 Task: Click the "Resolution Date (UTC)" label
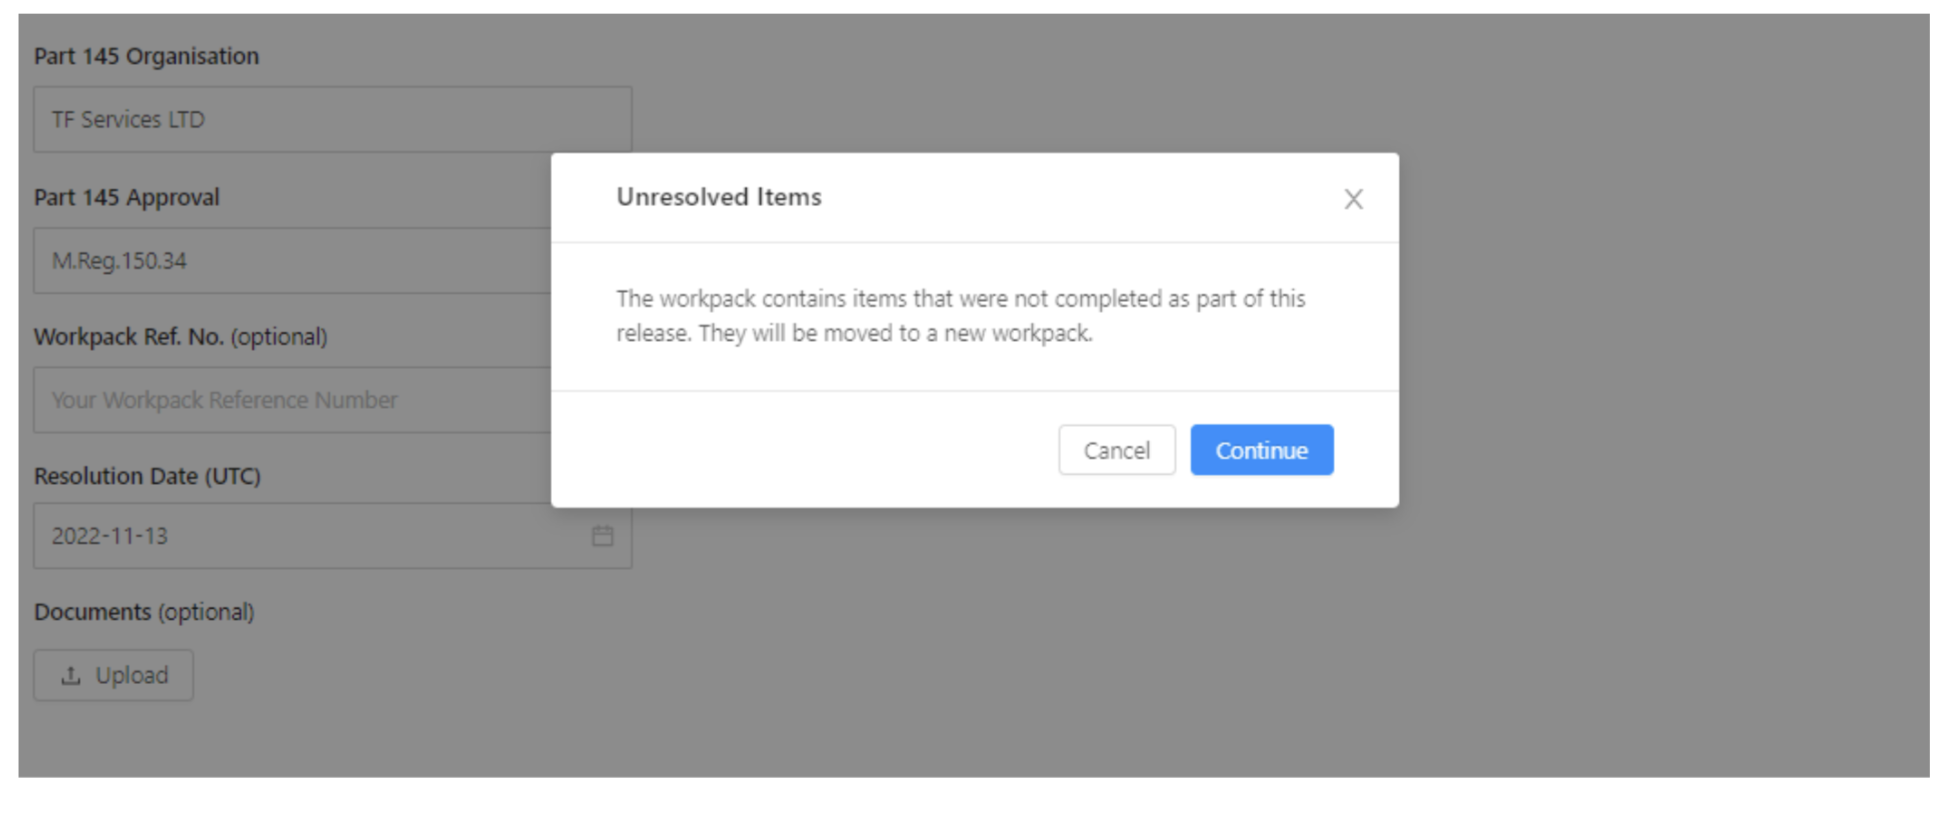click(x=147, y=476)
